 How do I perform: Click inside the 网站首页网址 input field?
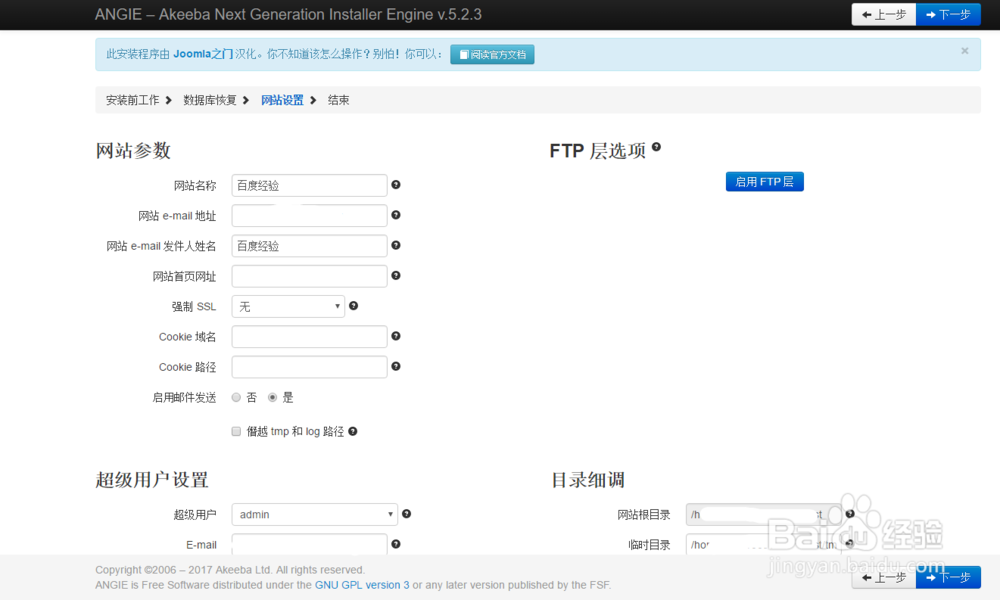click(308, 276)
